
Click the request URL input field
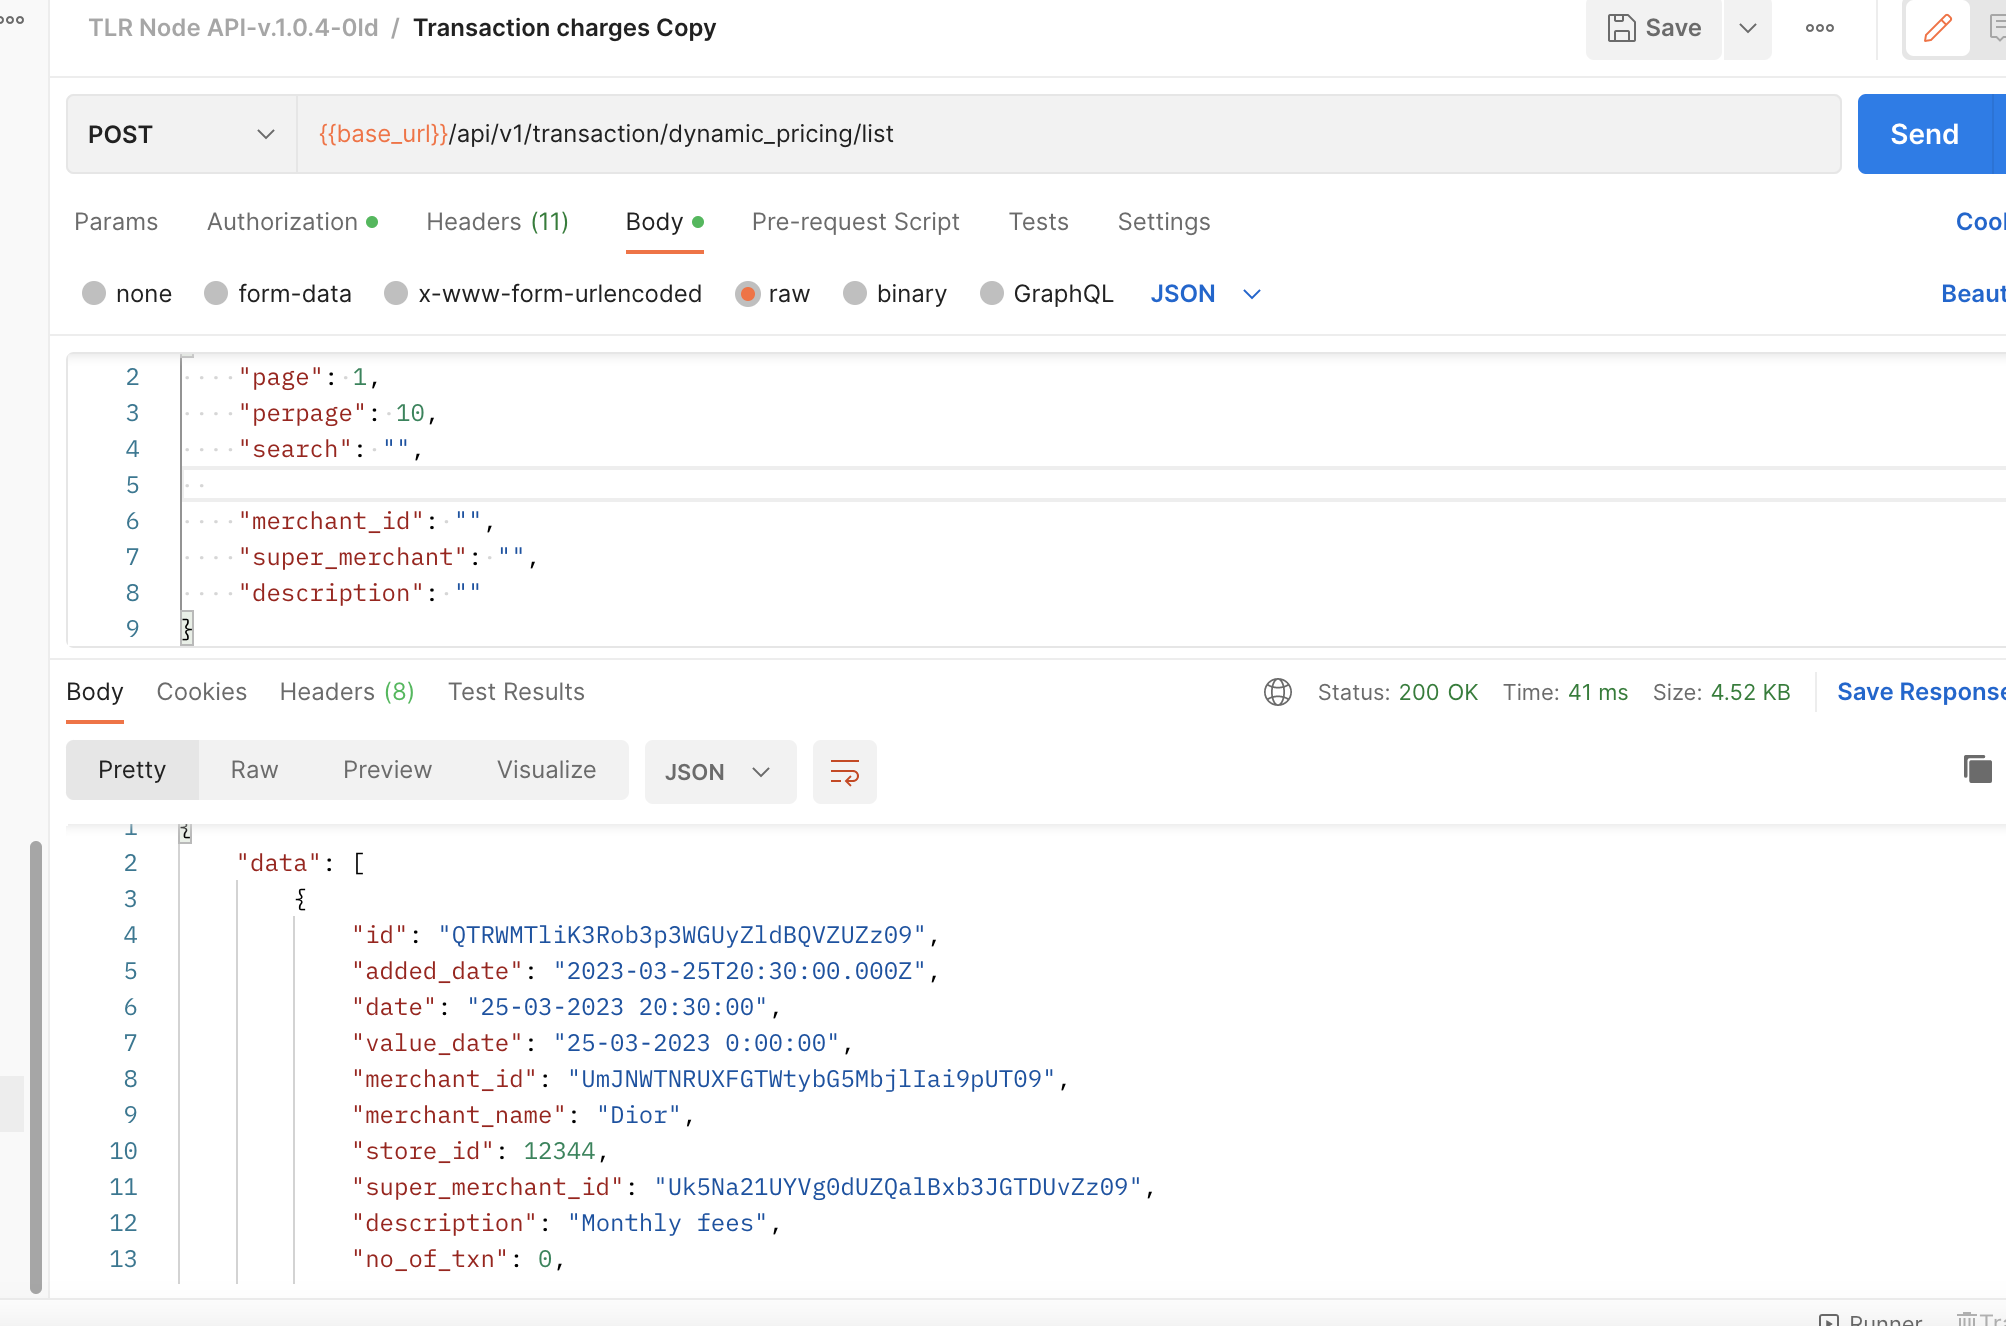point(1068,134)
